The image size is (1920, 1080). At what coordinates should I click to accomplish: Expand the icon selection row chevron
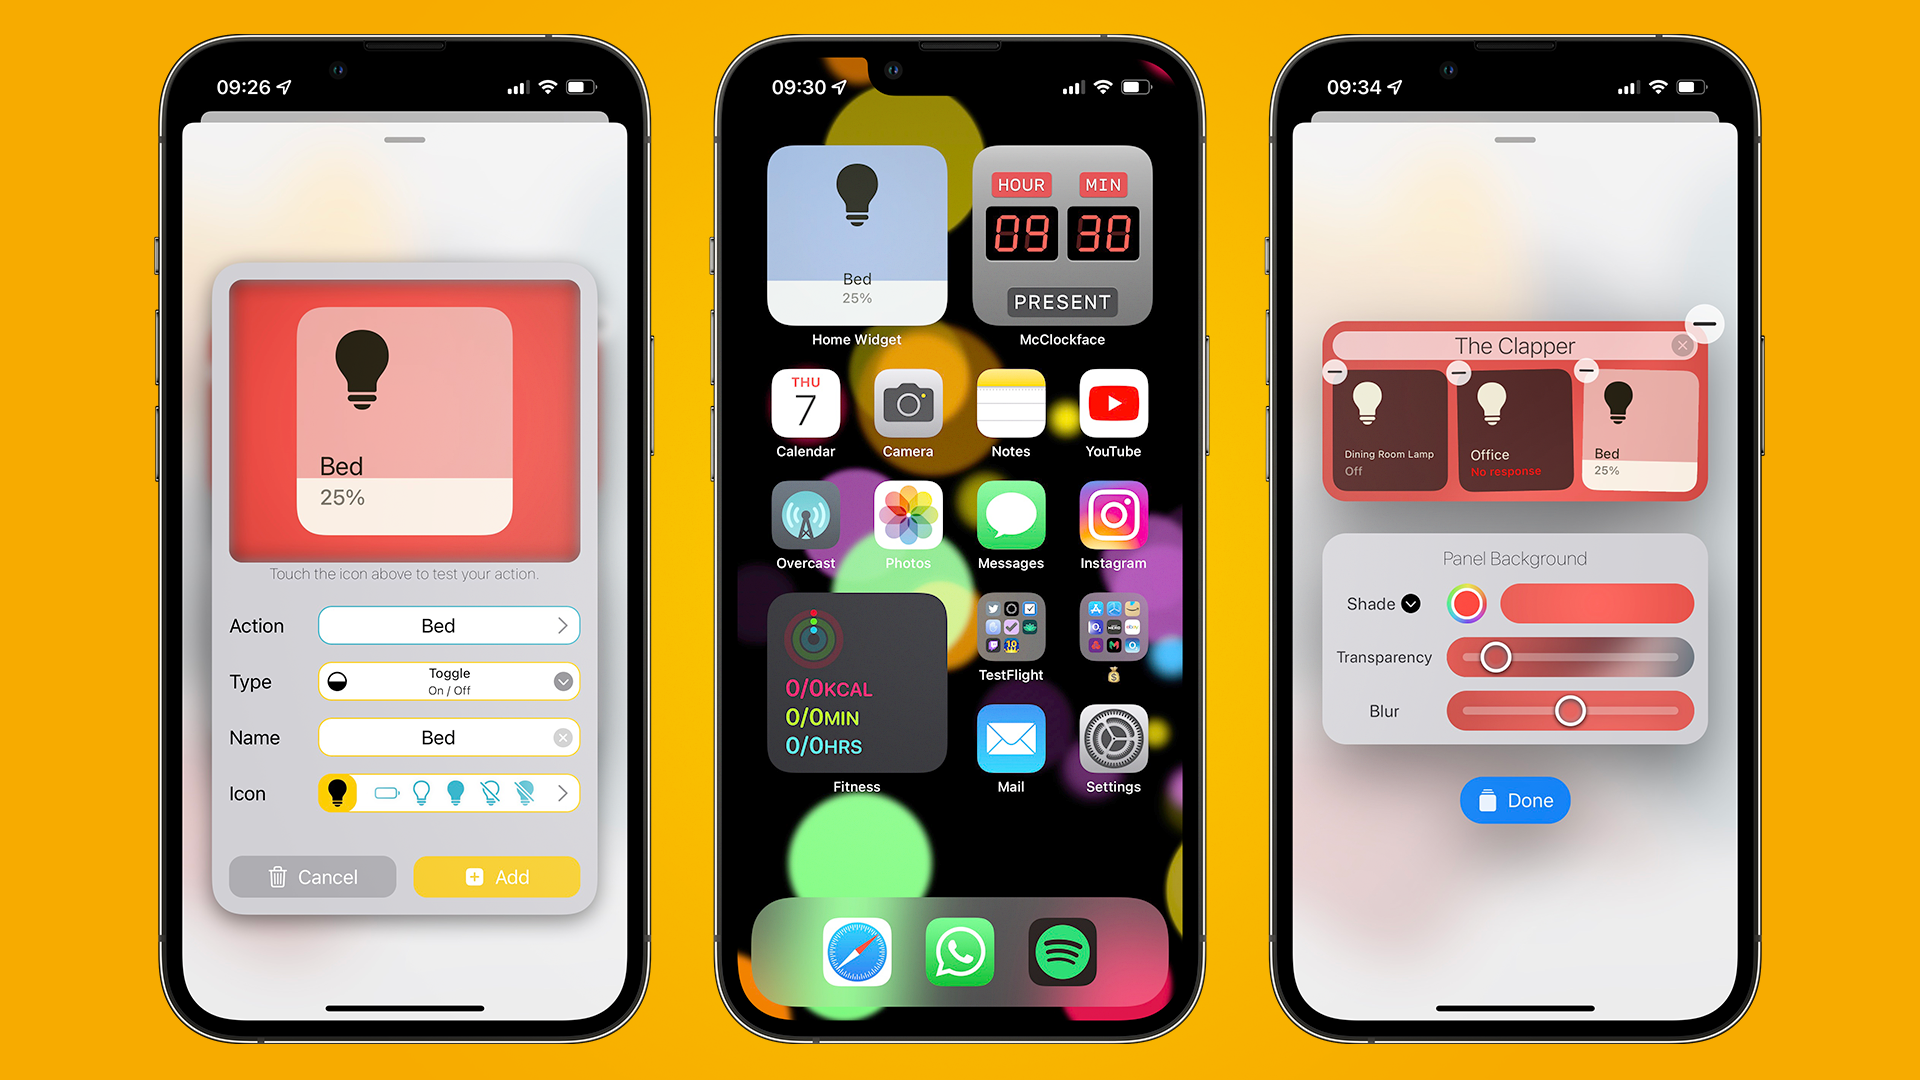tap(566, 791)
